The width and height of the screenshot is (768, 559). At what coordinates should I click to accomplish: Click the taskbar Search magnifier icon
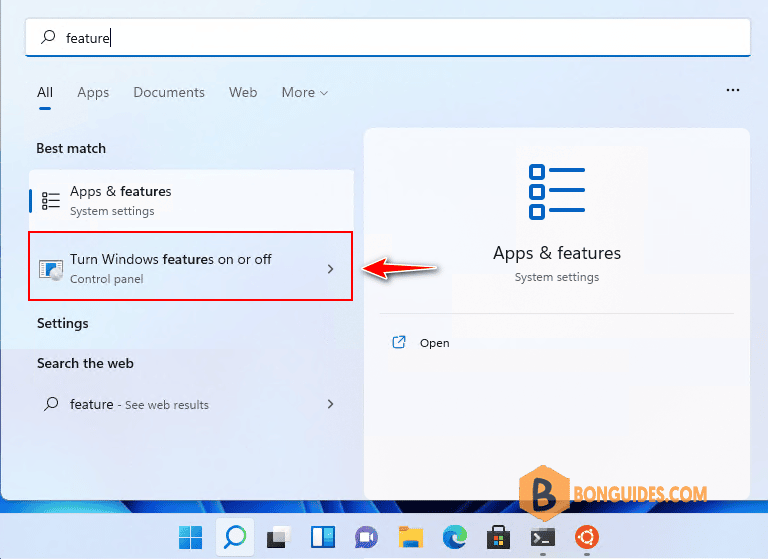click(x=235, y=537)
